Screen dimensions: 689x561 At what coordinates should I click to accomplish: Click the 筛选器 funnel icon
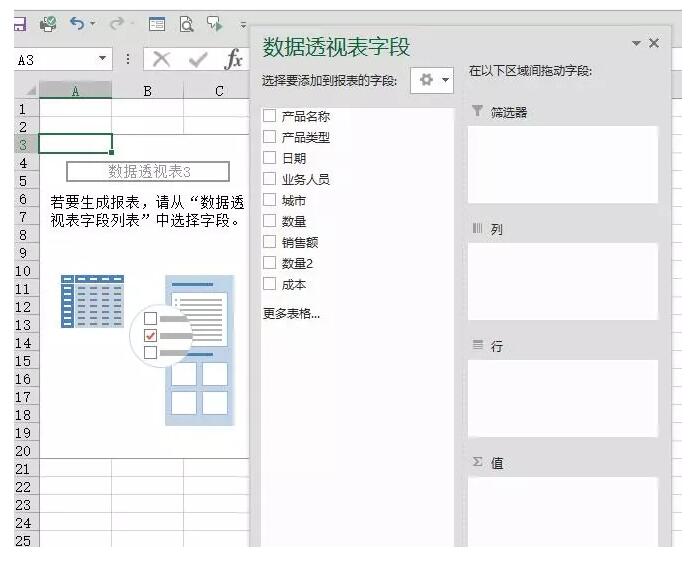(x=478, y=111)
